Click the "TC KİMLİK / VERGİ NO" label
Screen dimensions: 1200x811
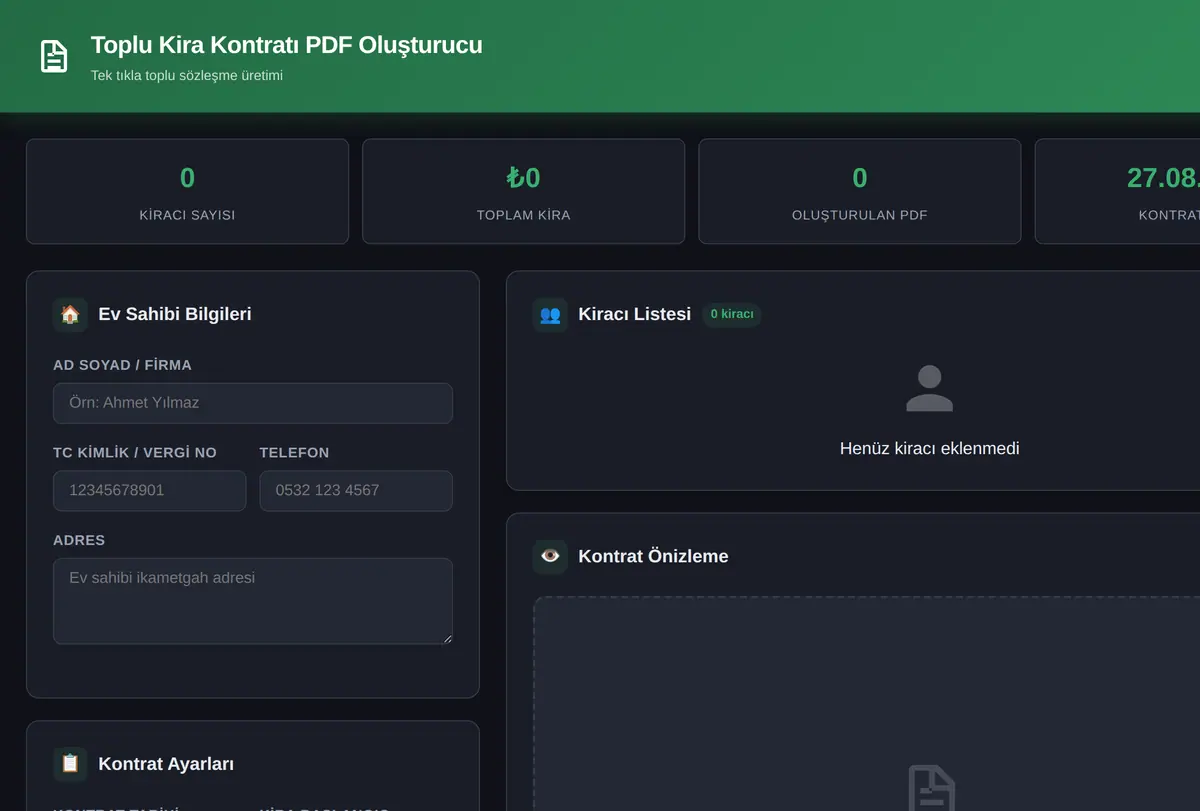pyautogui.click(x=135, y=453)
